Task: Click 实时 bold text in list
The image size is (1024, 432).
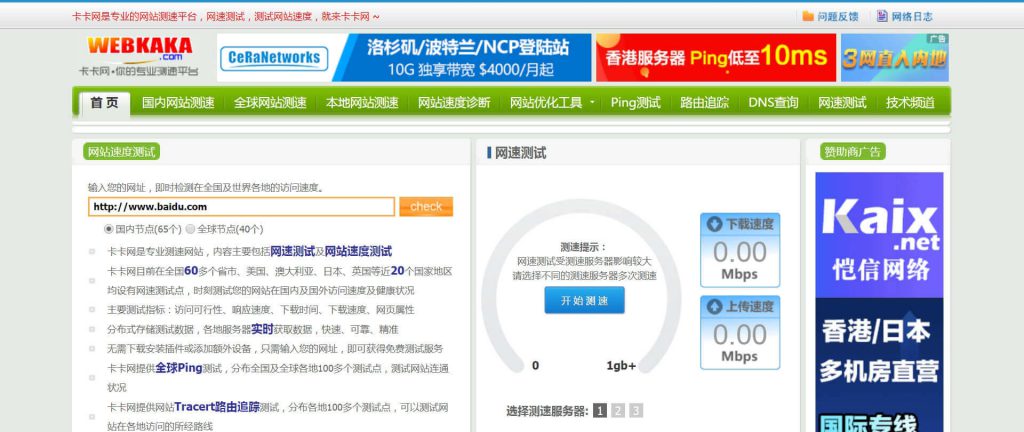Action: (262, 330)
